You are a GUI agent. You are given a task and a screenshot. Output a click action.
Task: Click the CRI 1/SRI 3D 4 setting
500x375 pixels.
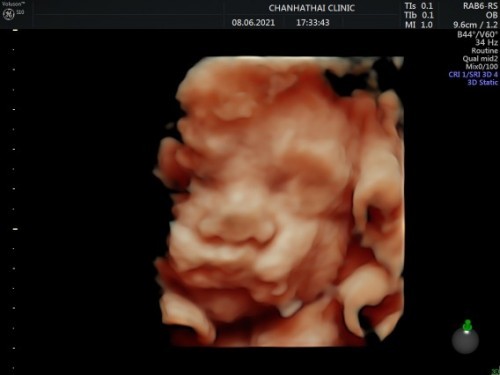pos(473,74)
